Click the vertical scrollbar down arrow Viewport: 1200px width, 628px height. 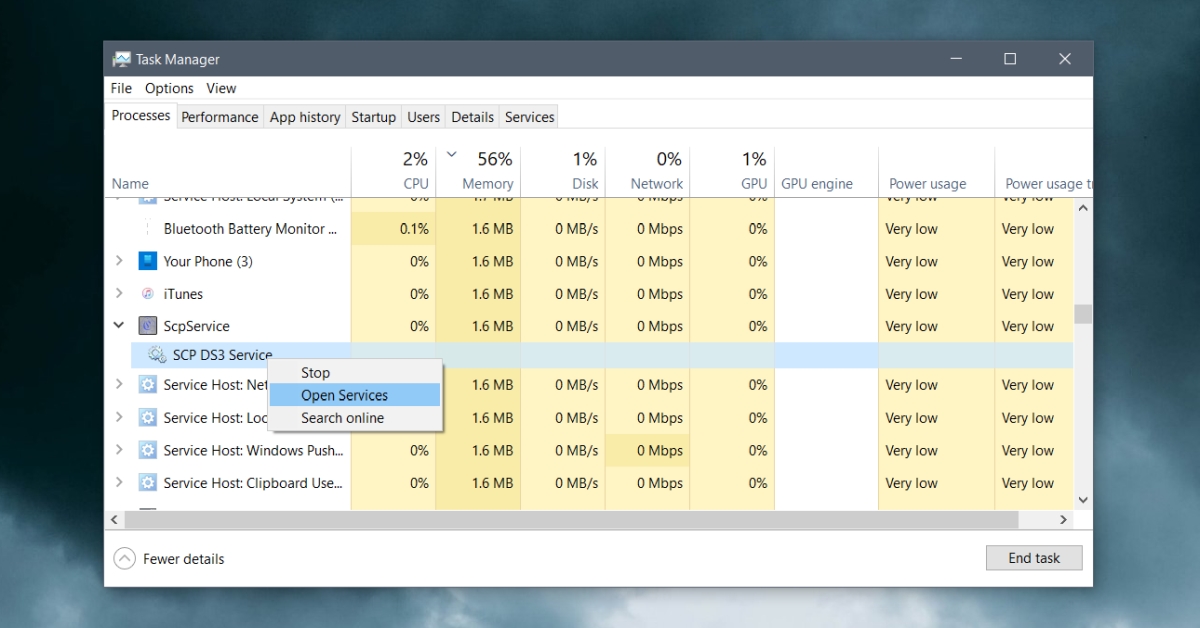coord(1082,499)
